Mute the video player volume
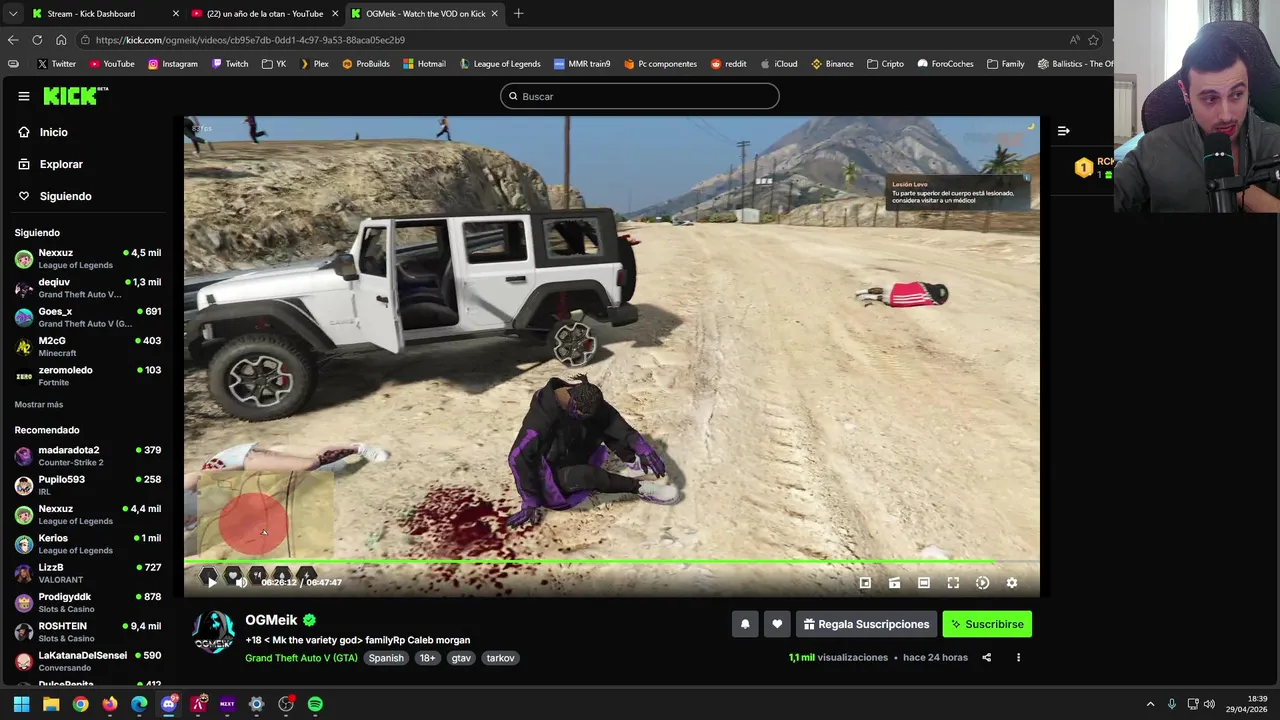This screenshot has height=720, width=1280. [241, 582]
